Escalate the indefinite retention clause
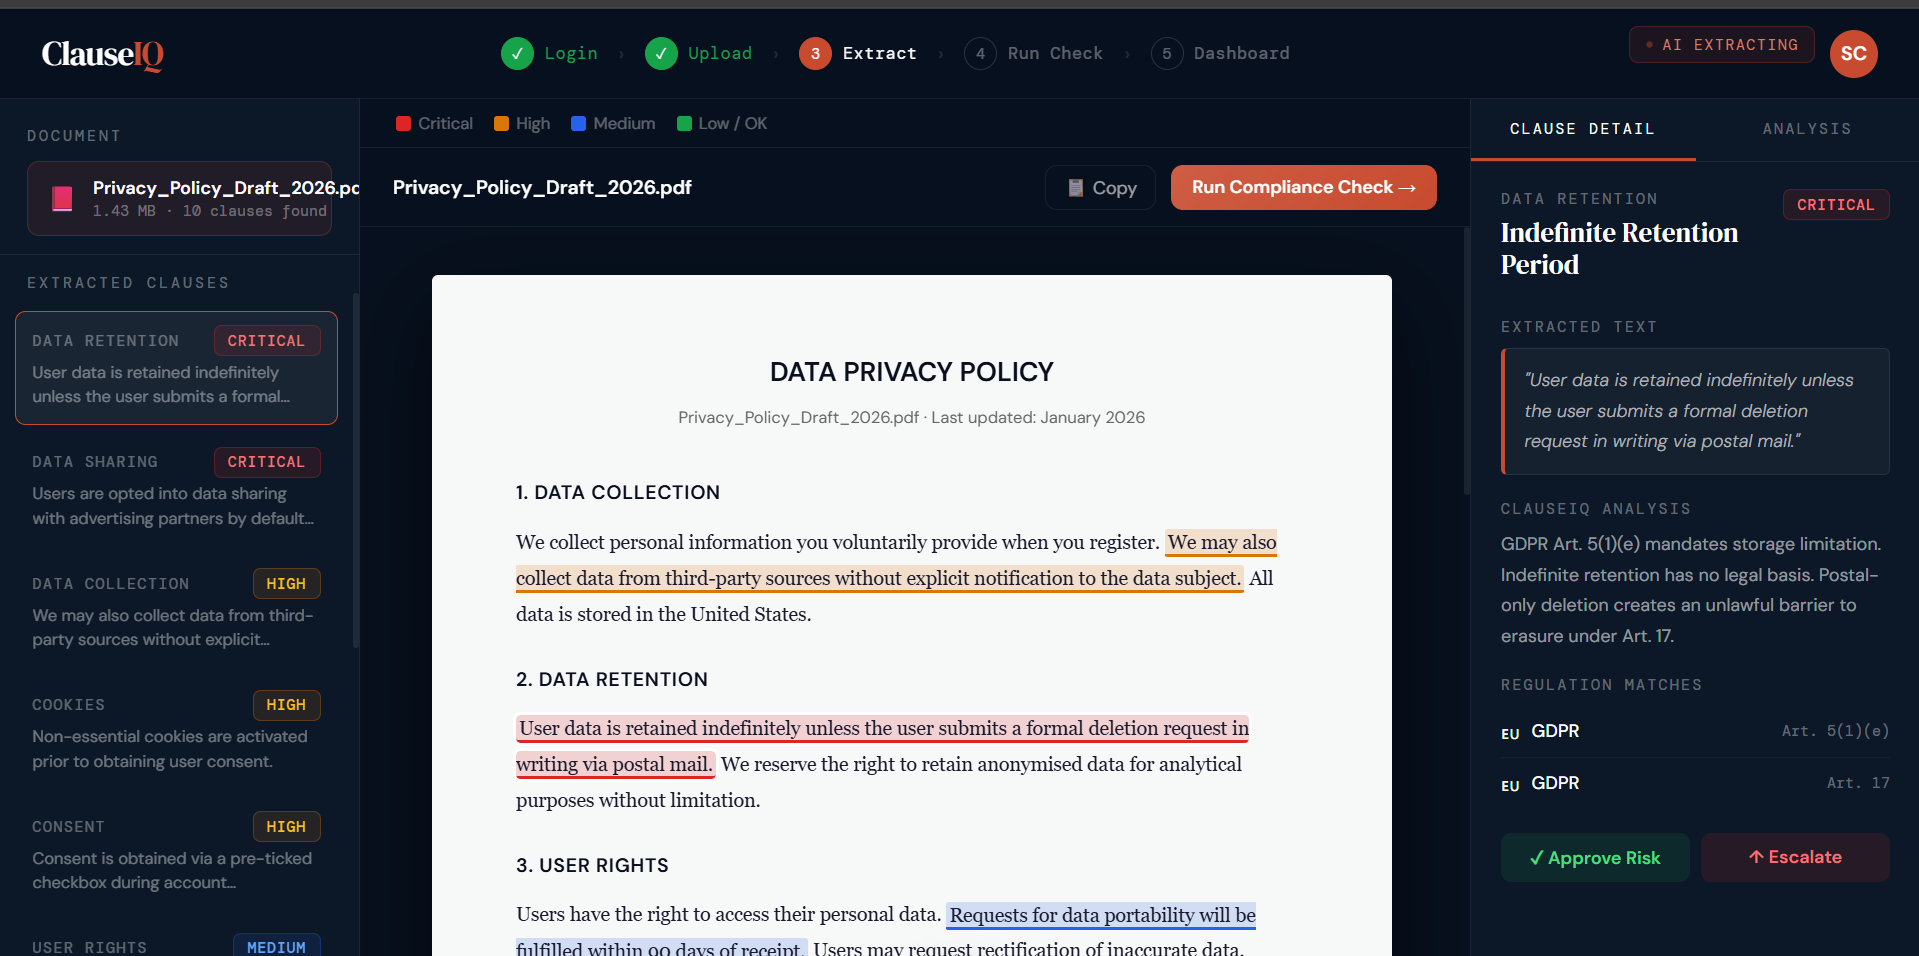Image resolution: width=1919 pixels, height=956 pixels. click(1794, 858)
